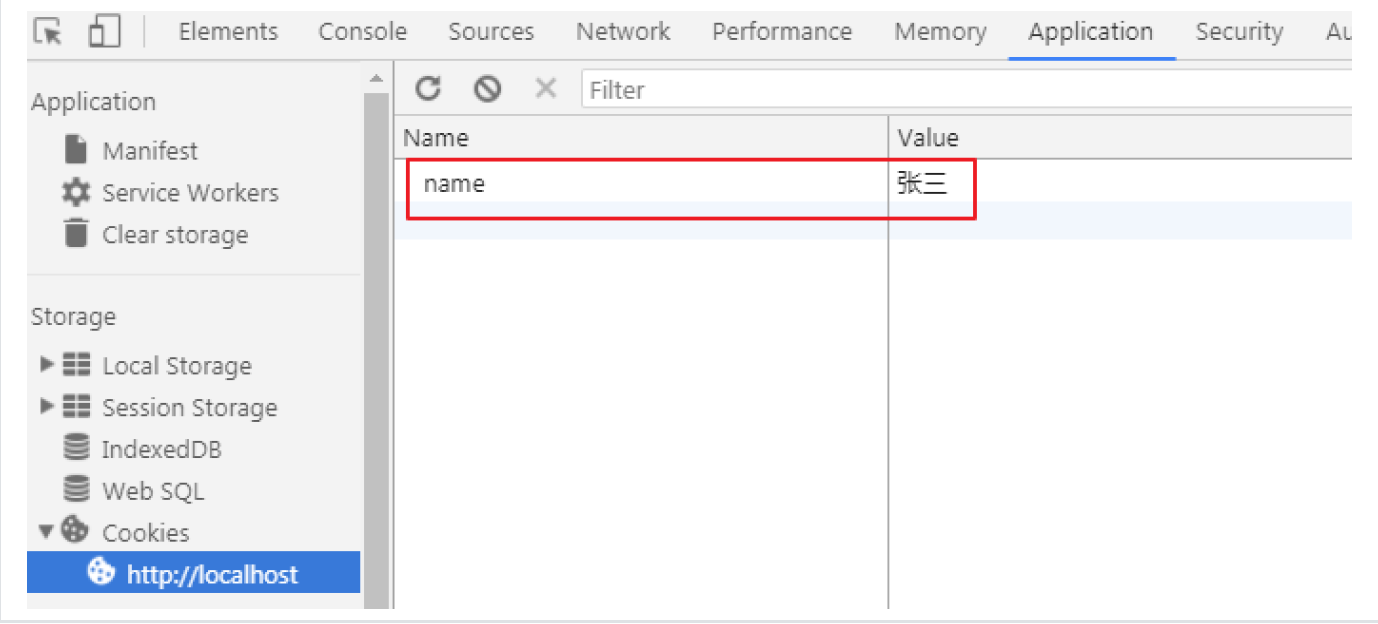The height and width of the screenshot is (624, 1378).
Task: Click the Web SQL database icon
Action: 76,490
